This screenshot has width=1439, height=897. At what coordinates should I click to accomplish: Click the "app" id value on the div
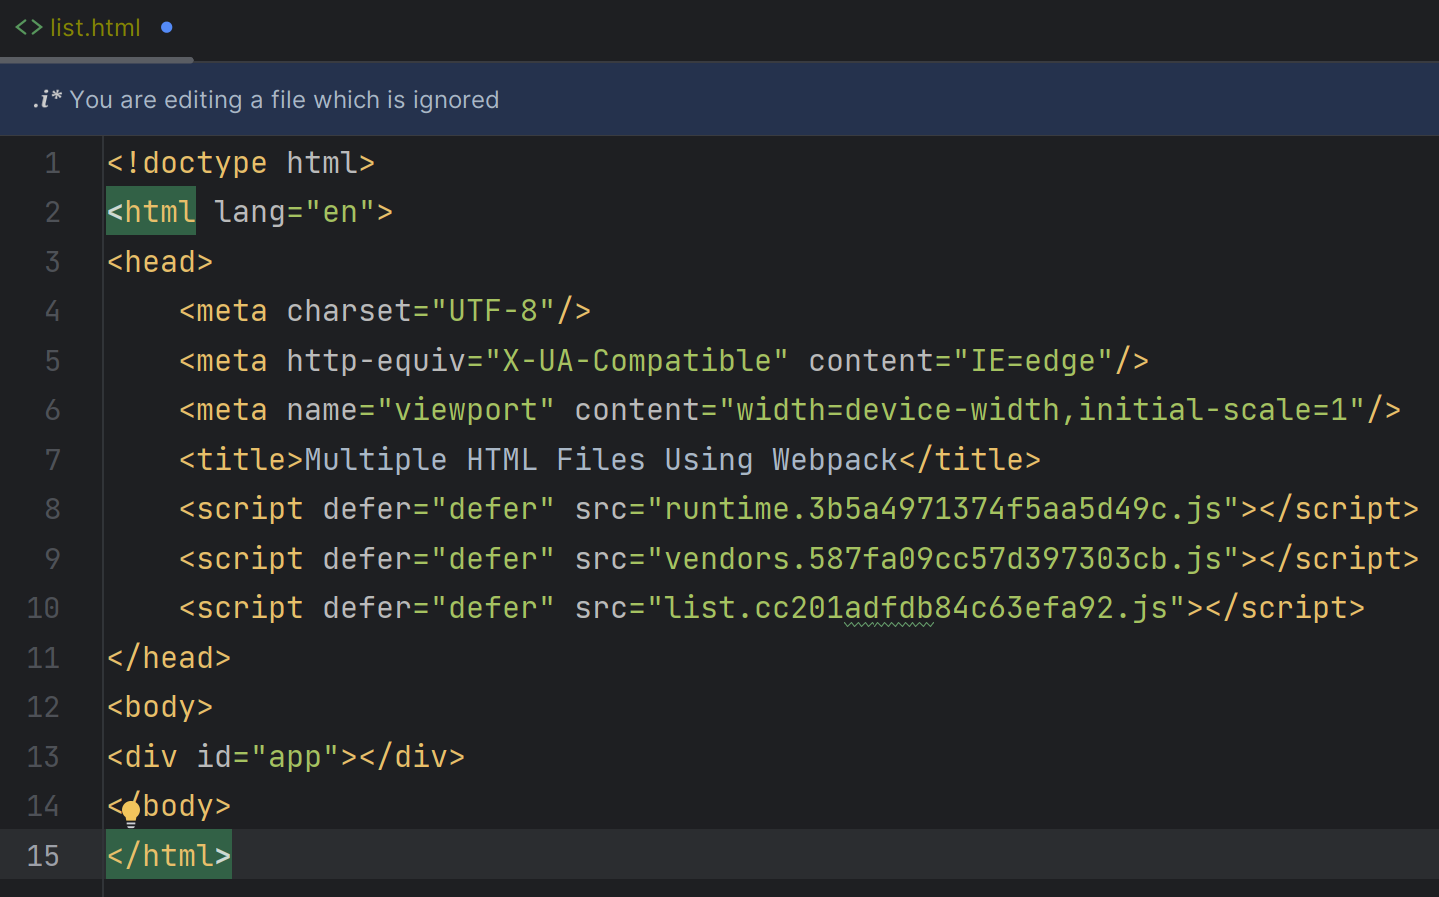295,757
